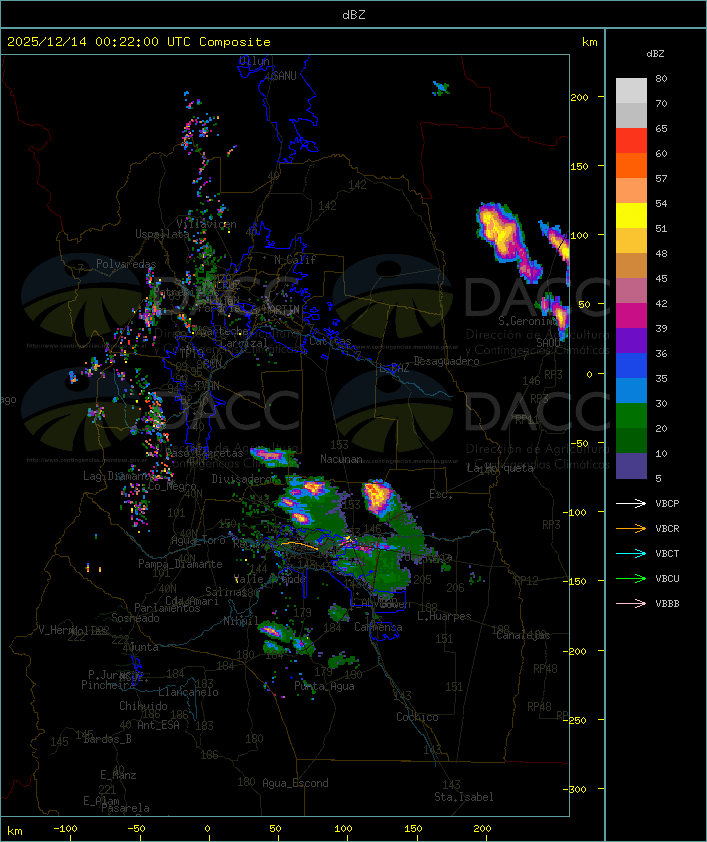Click the VBCU legend label
707x842 pixels.
[x=667, y=578]
